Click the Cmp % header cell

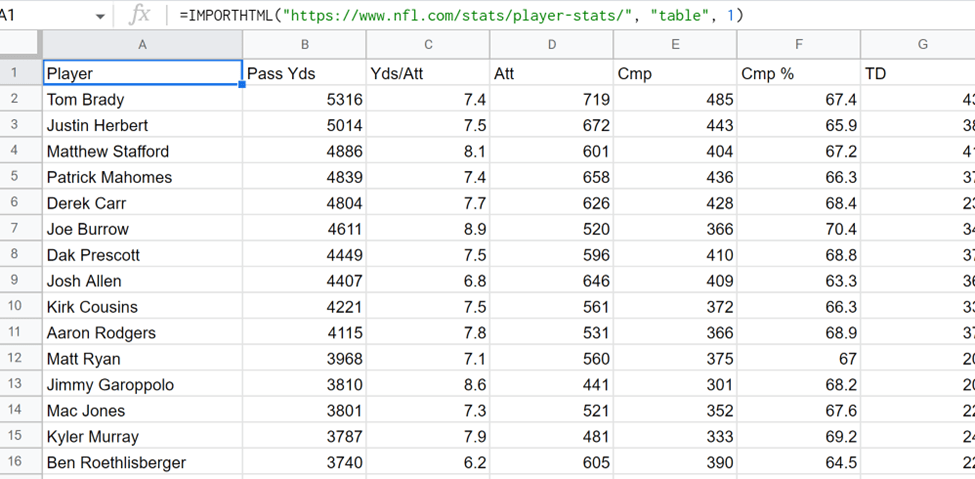799,73
